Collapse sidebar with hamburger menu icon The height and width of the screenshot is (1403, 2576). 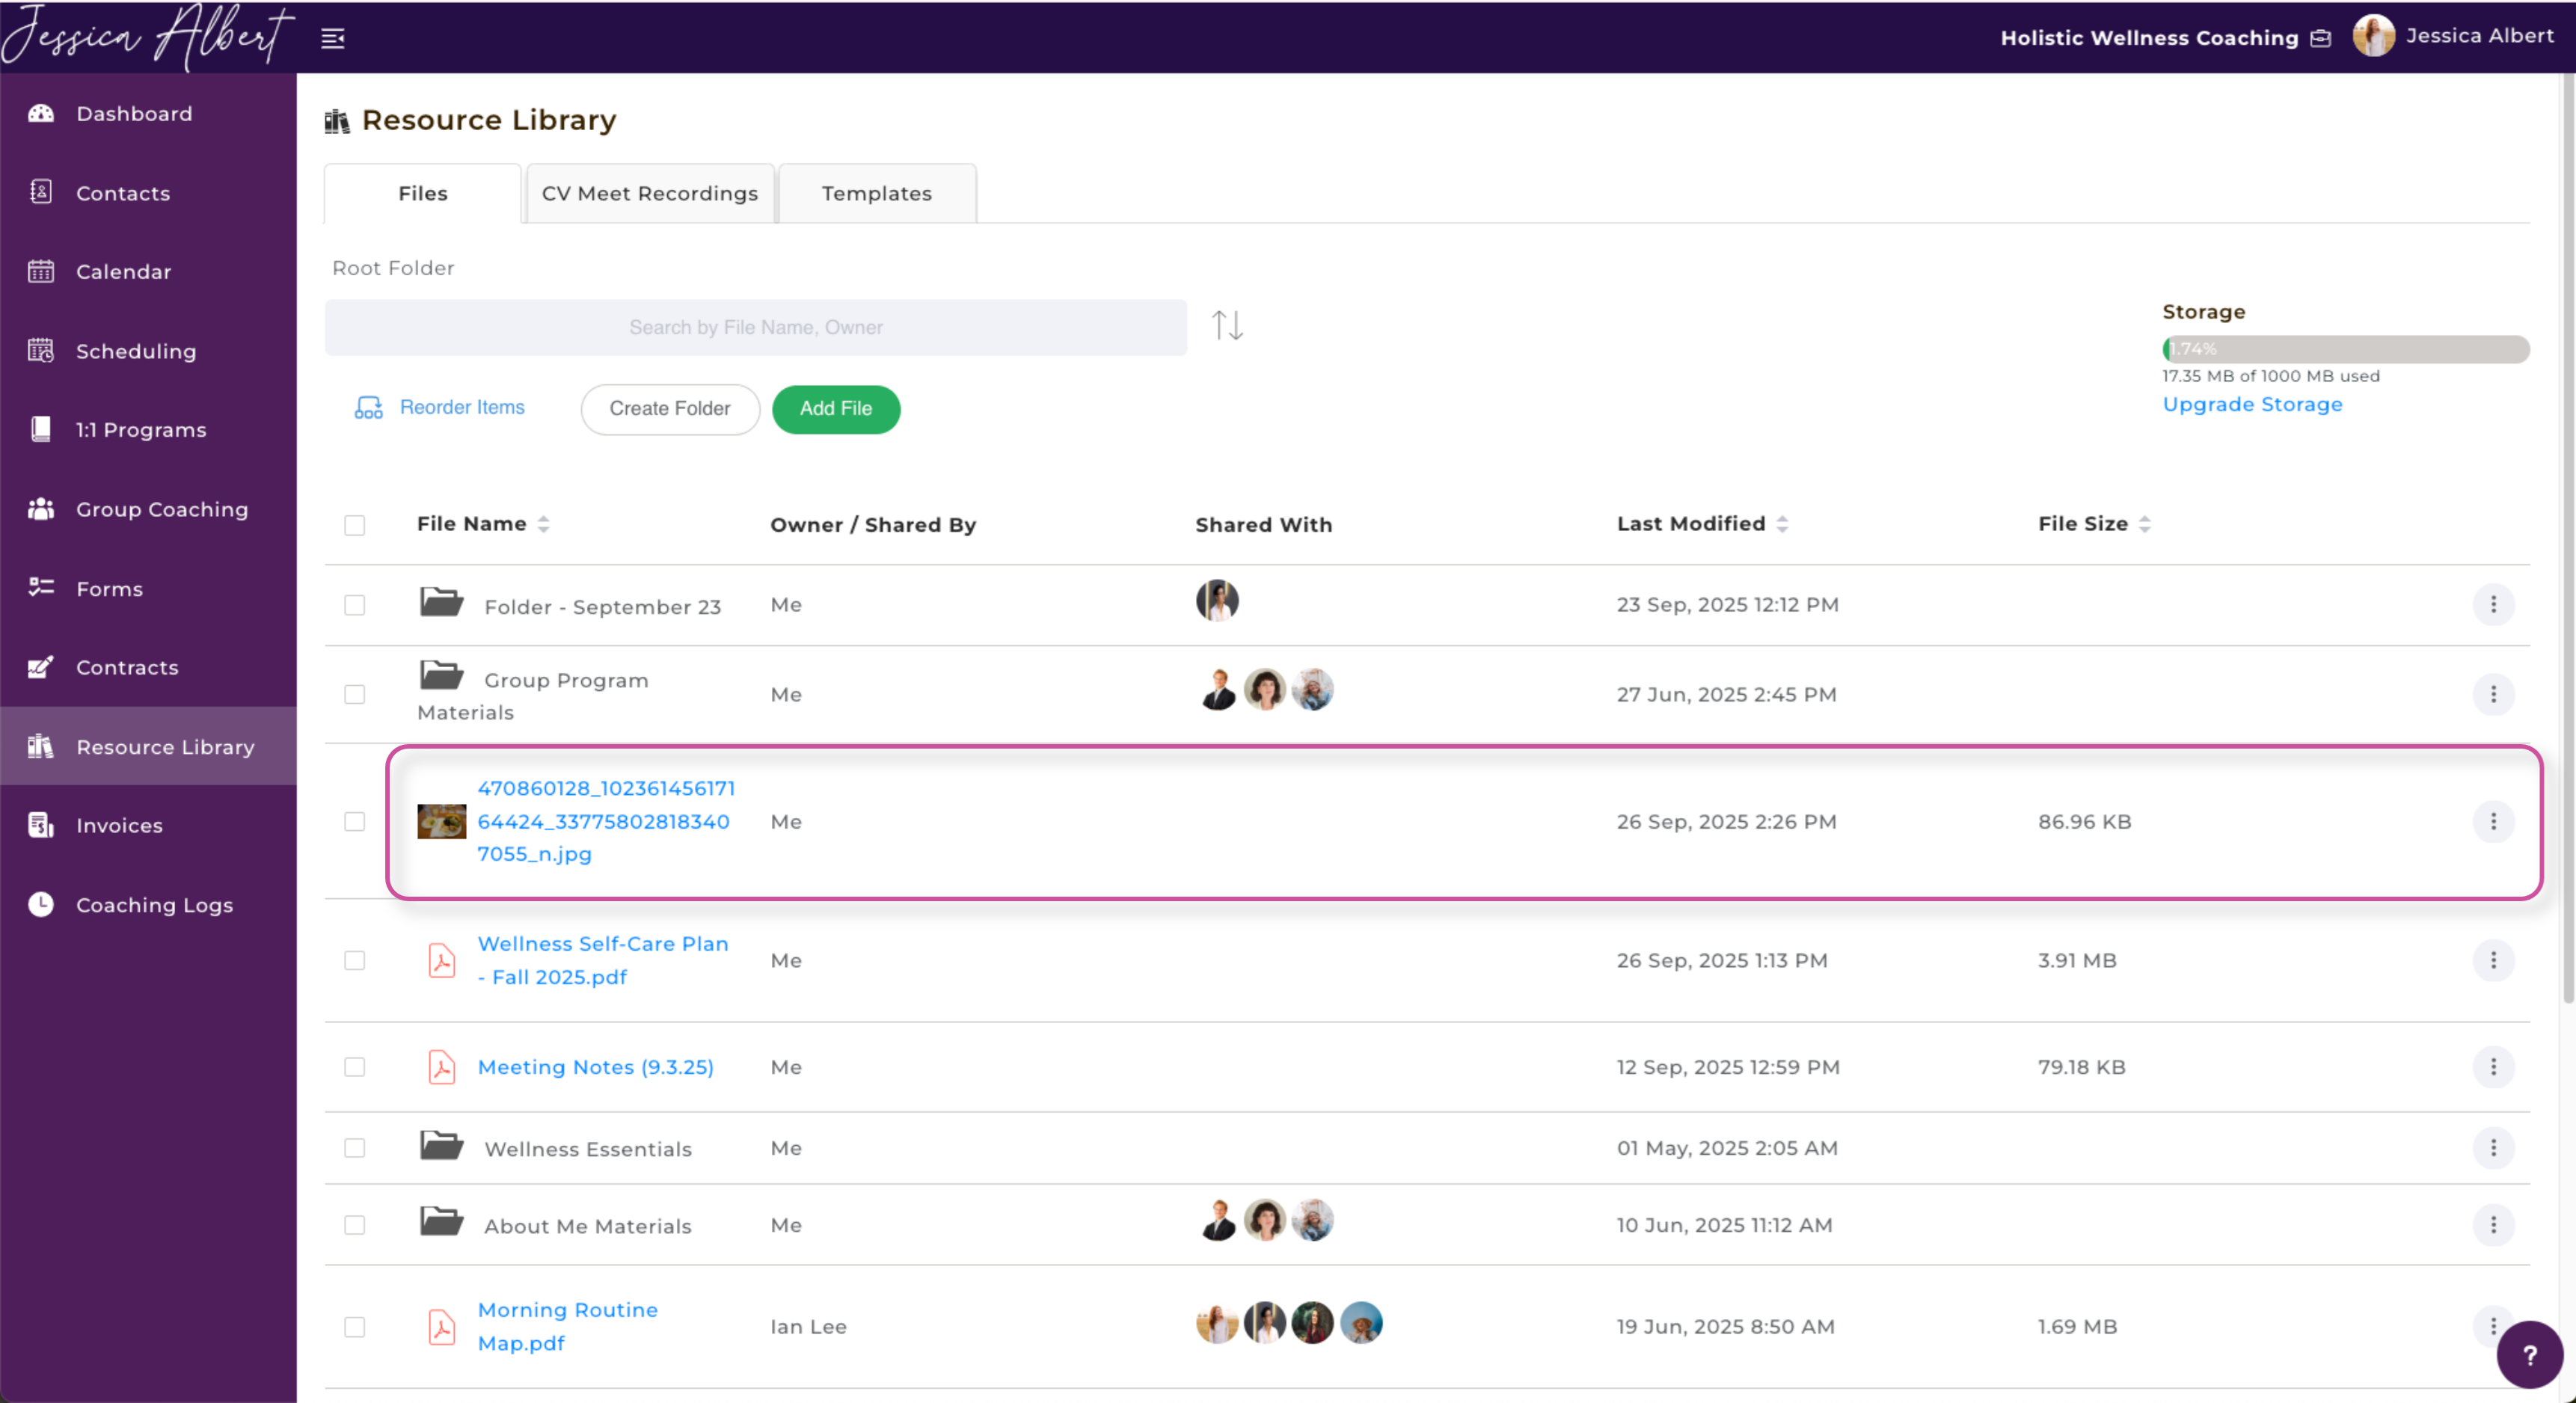point(332,38)
